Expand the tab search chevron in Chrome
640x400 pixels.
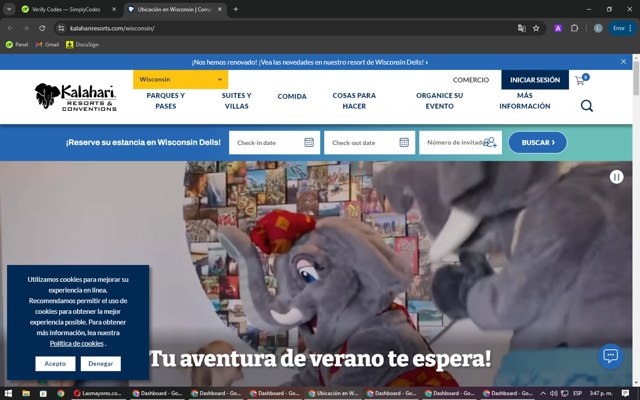9,9
